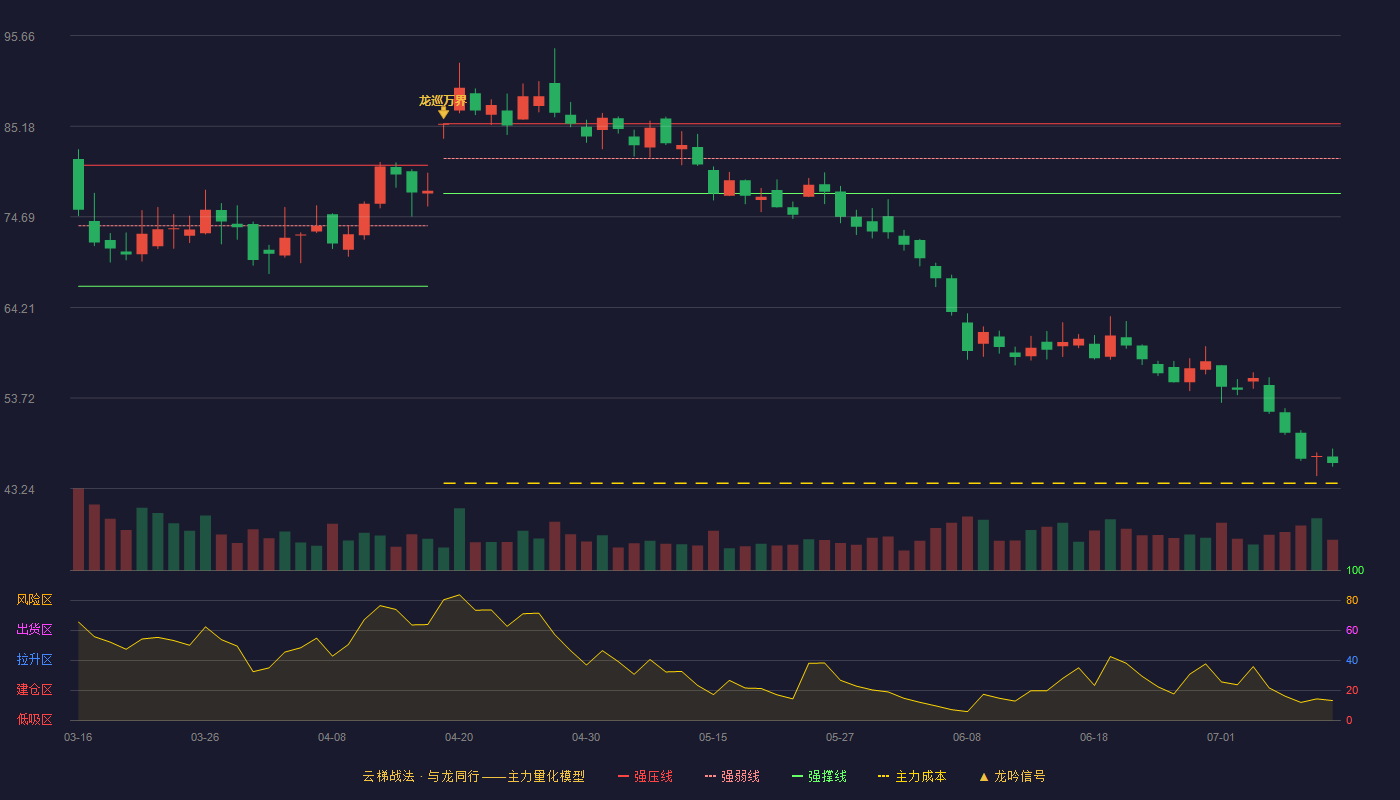Select the 出货区 zone label

[34, 630]
